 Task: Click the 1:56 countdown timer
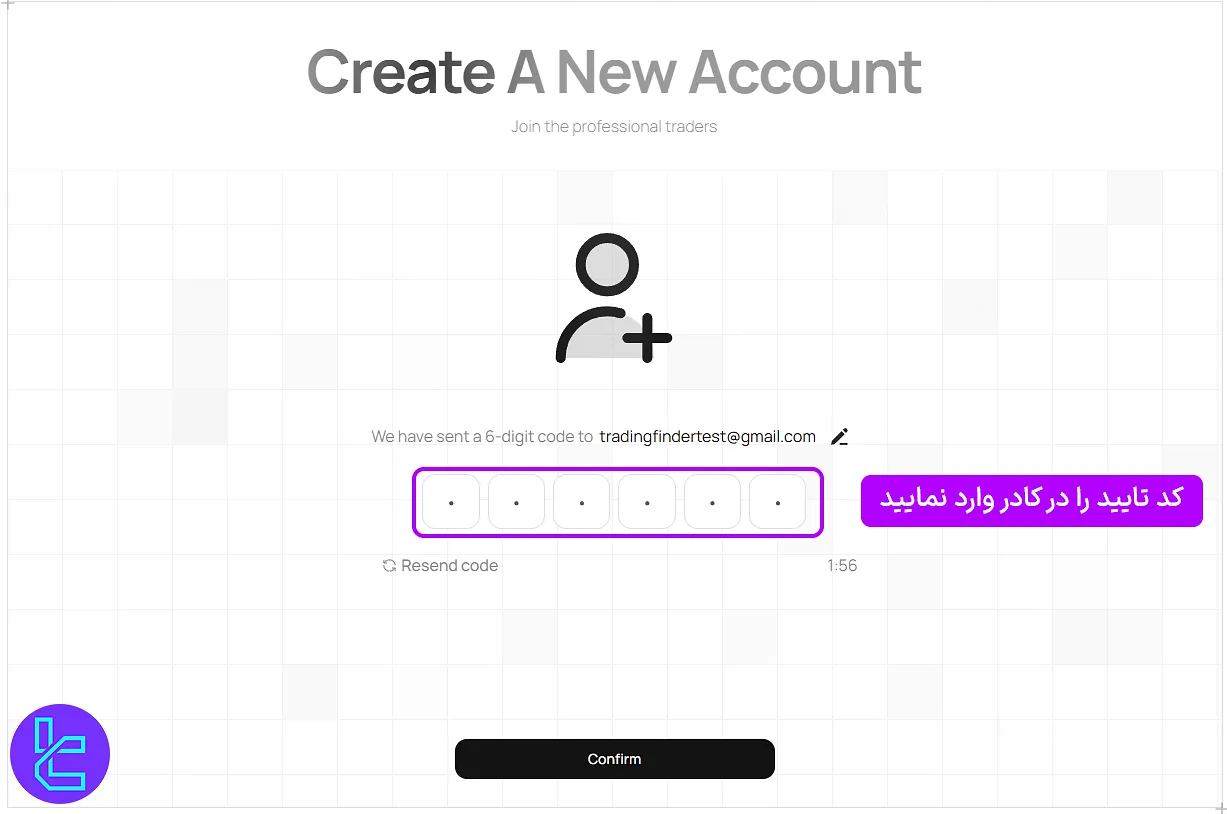pyautogui.click(x=842, y=566)
